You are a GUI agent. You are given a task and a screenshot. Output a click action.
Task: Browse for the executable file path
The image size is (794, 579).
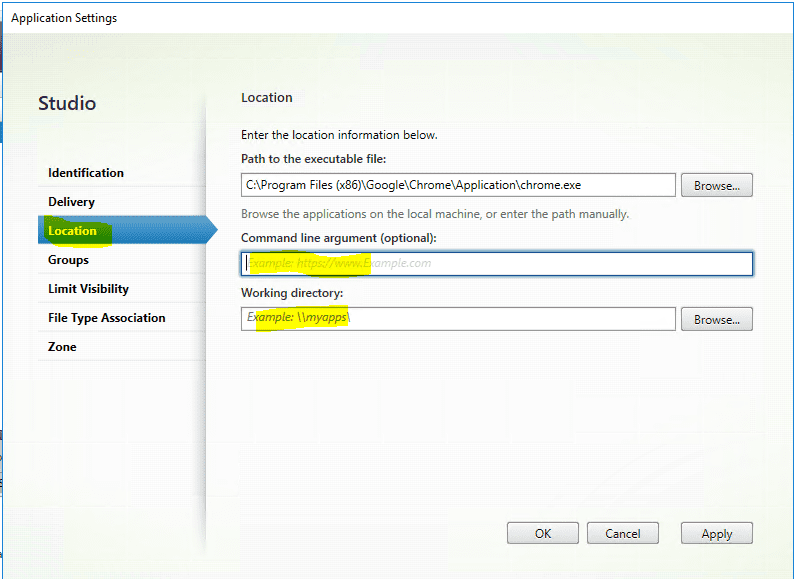717,185
